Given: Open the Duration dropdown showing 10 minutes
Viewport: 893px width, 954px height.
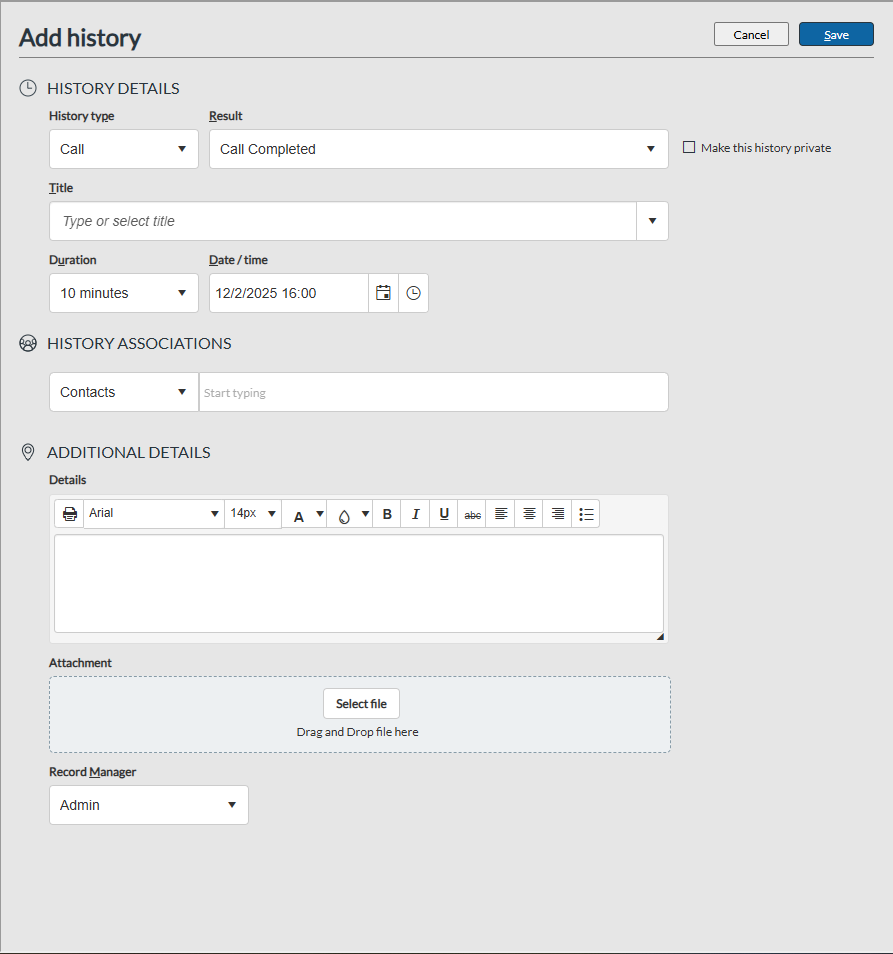Looking at the screenshot, I should click(x=123, y=293).
